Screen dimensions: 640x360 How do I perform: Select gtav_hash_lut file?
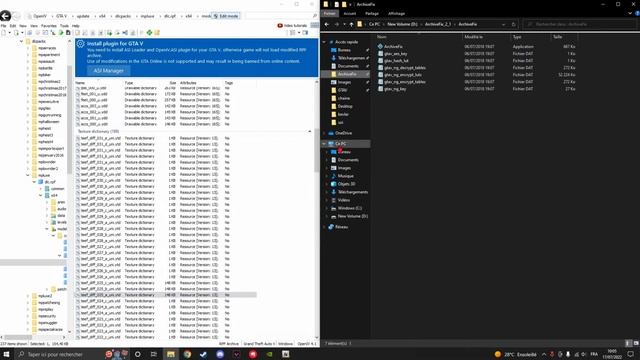click(396, 61)
